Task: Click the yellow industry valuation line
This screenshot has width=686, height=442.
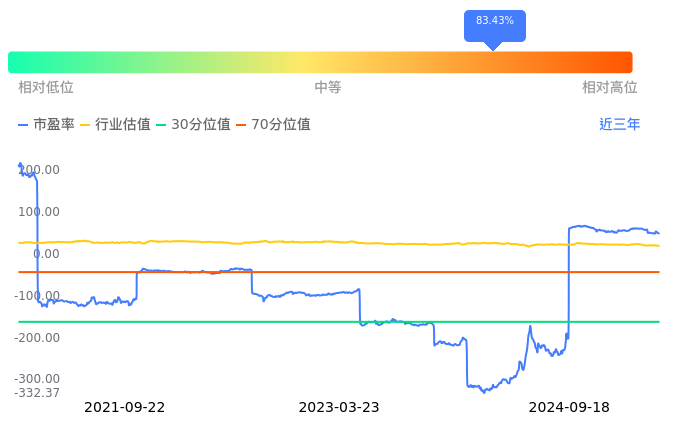Action: click(x=400, y=243)
